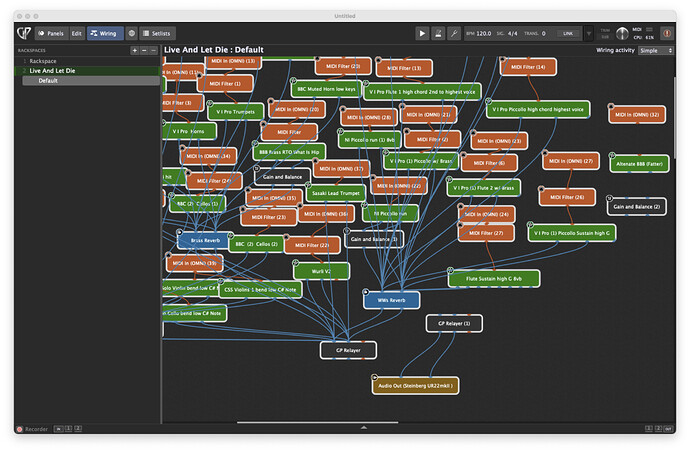The image size is (690, 451).
Task: Click the 'in' indicator beside Recorder
Action: pos(58,429)
